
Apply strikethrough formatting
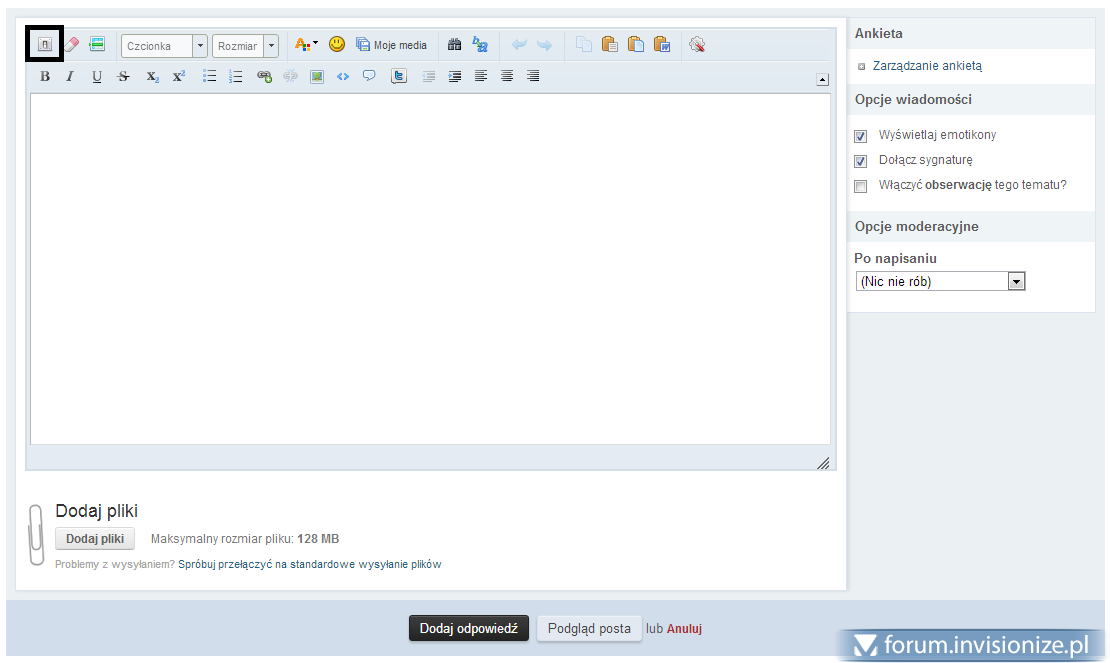[x=124, y=76]
